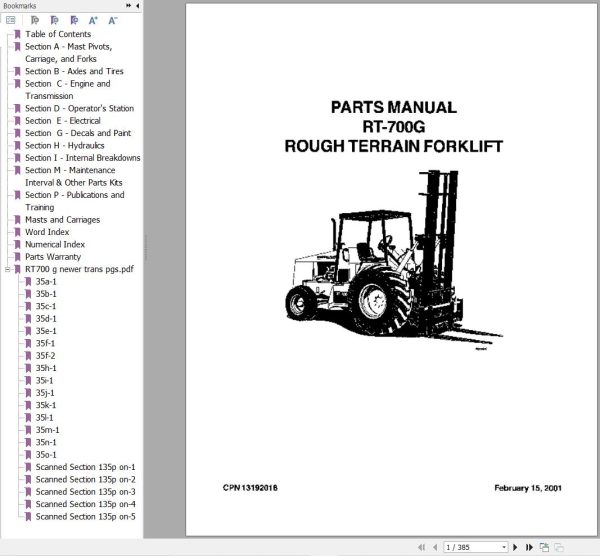600x556 pixels.
Task: Click the forklift illustration on the page
Action: pos(394,259)
